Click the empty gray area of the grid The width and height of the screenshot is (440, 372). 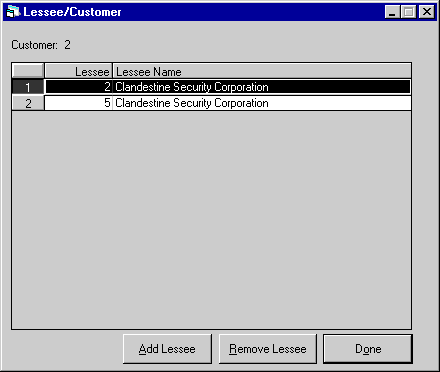[x=211, y=220]
